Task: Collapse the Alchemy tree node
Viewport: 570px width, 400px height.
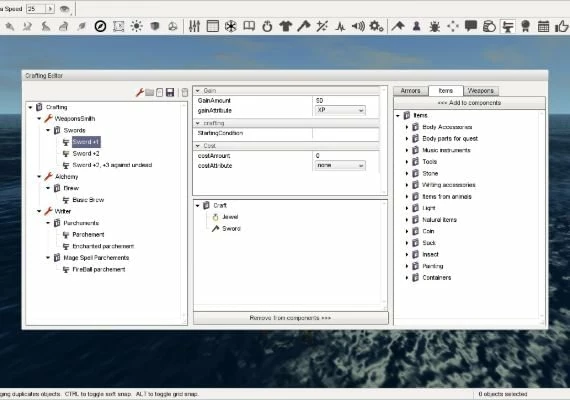Action: 39,177
